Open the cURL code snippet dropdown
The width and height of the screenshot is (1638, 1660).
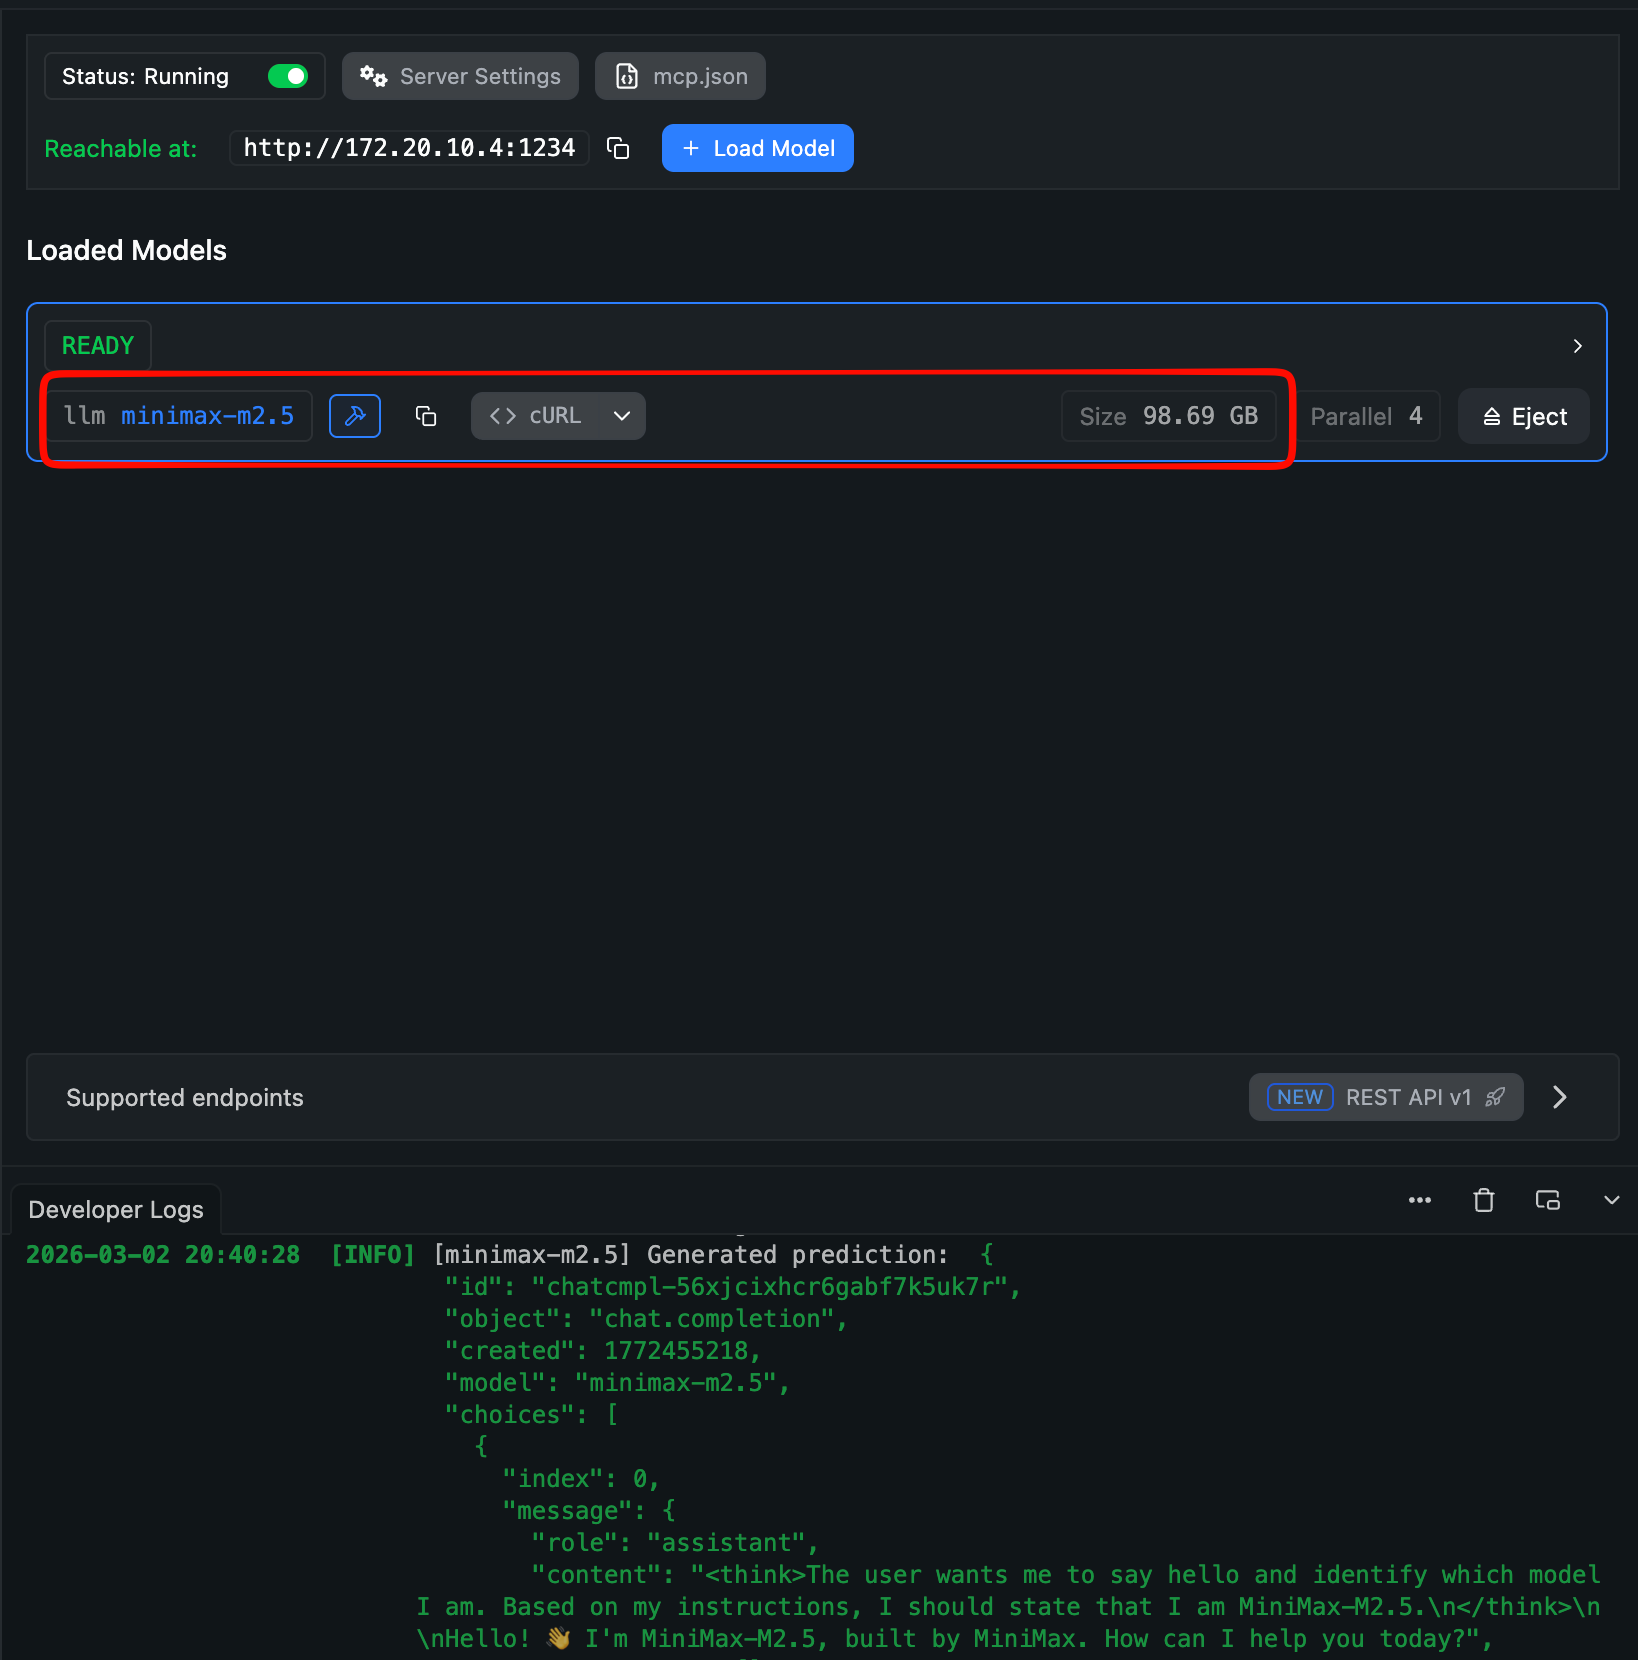point(558,416)
